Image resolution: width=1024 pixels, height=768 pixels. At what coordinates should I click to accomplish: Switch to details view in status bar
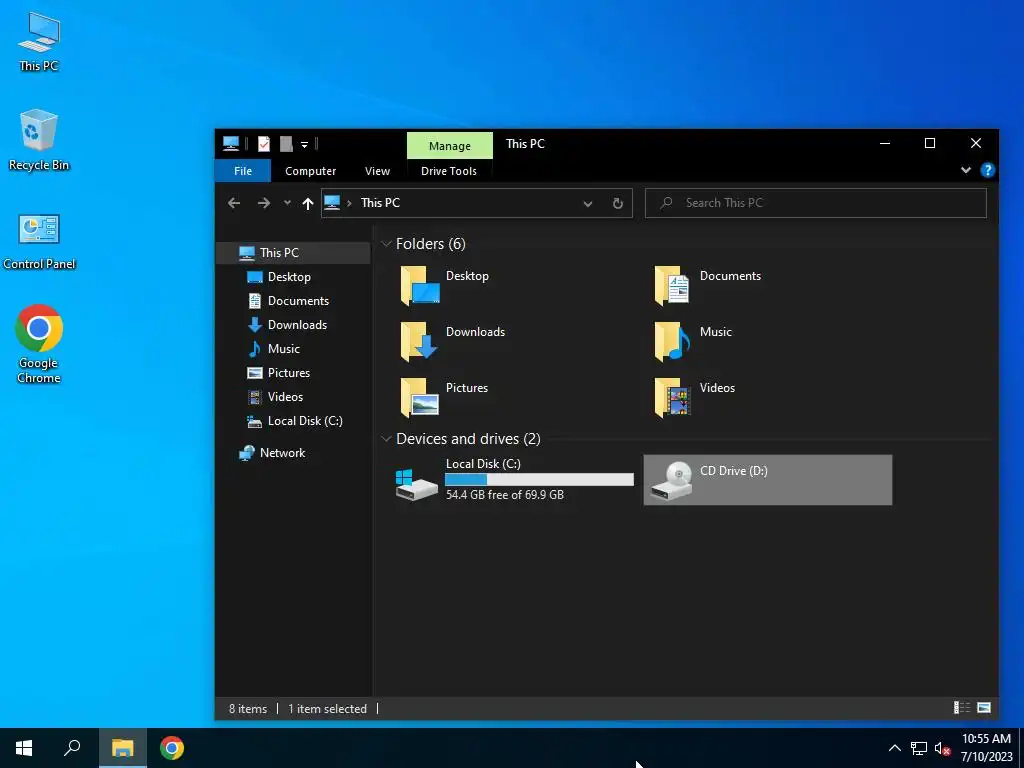pos(962,708)
